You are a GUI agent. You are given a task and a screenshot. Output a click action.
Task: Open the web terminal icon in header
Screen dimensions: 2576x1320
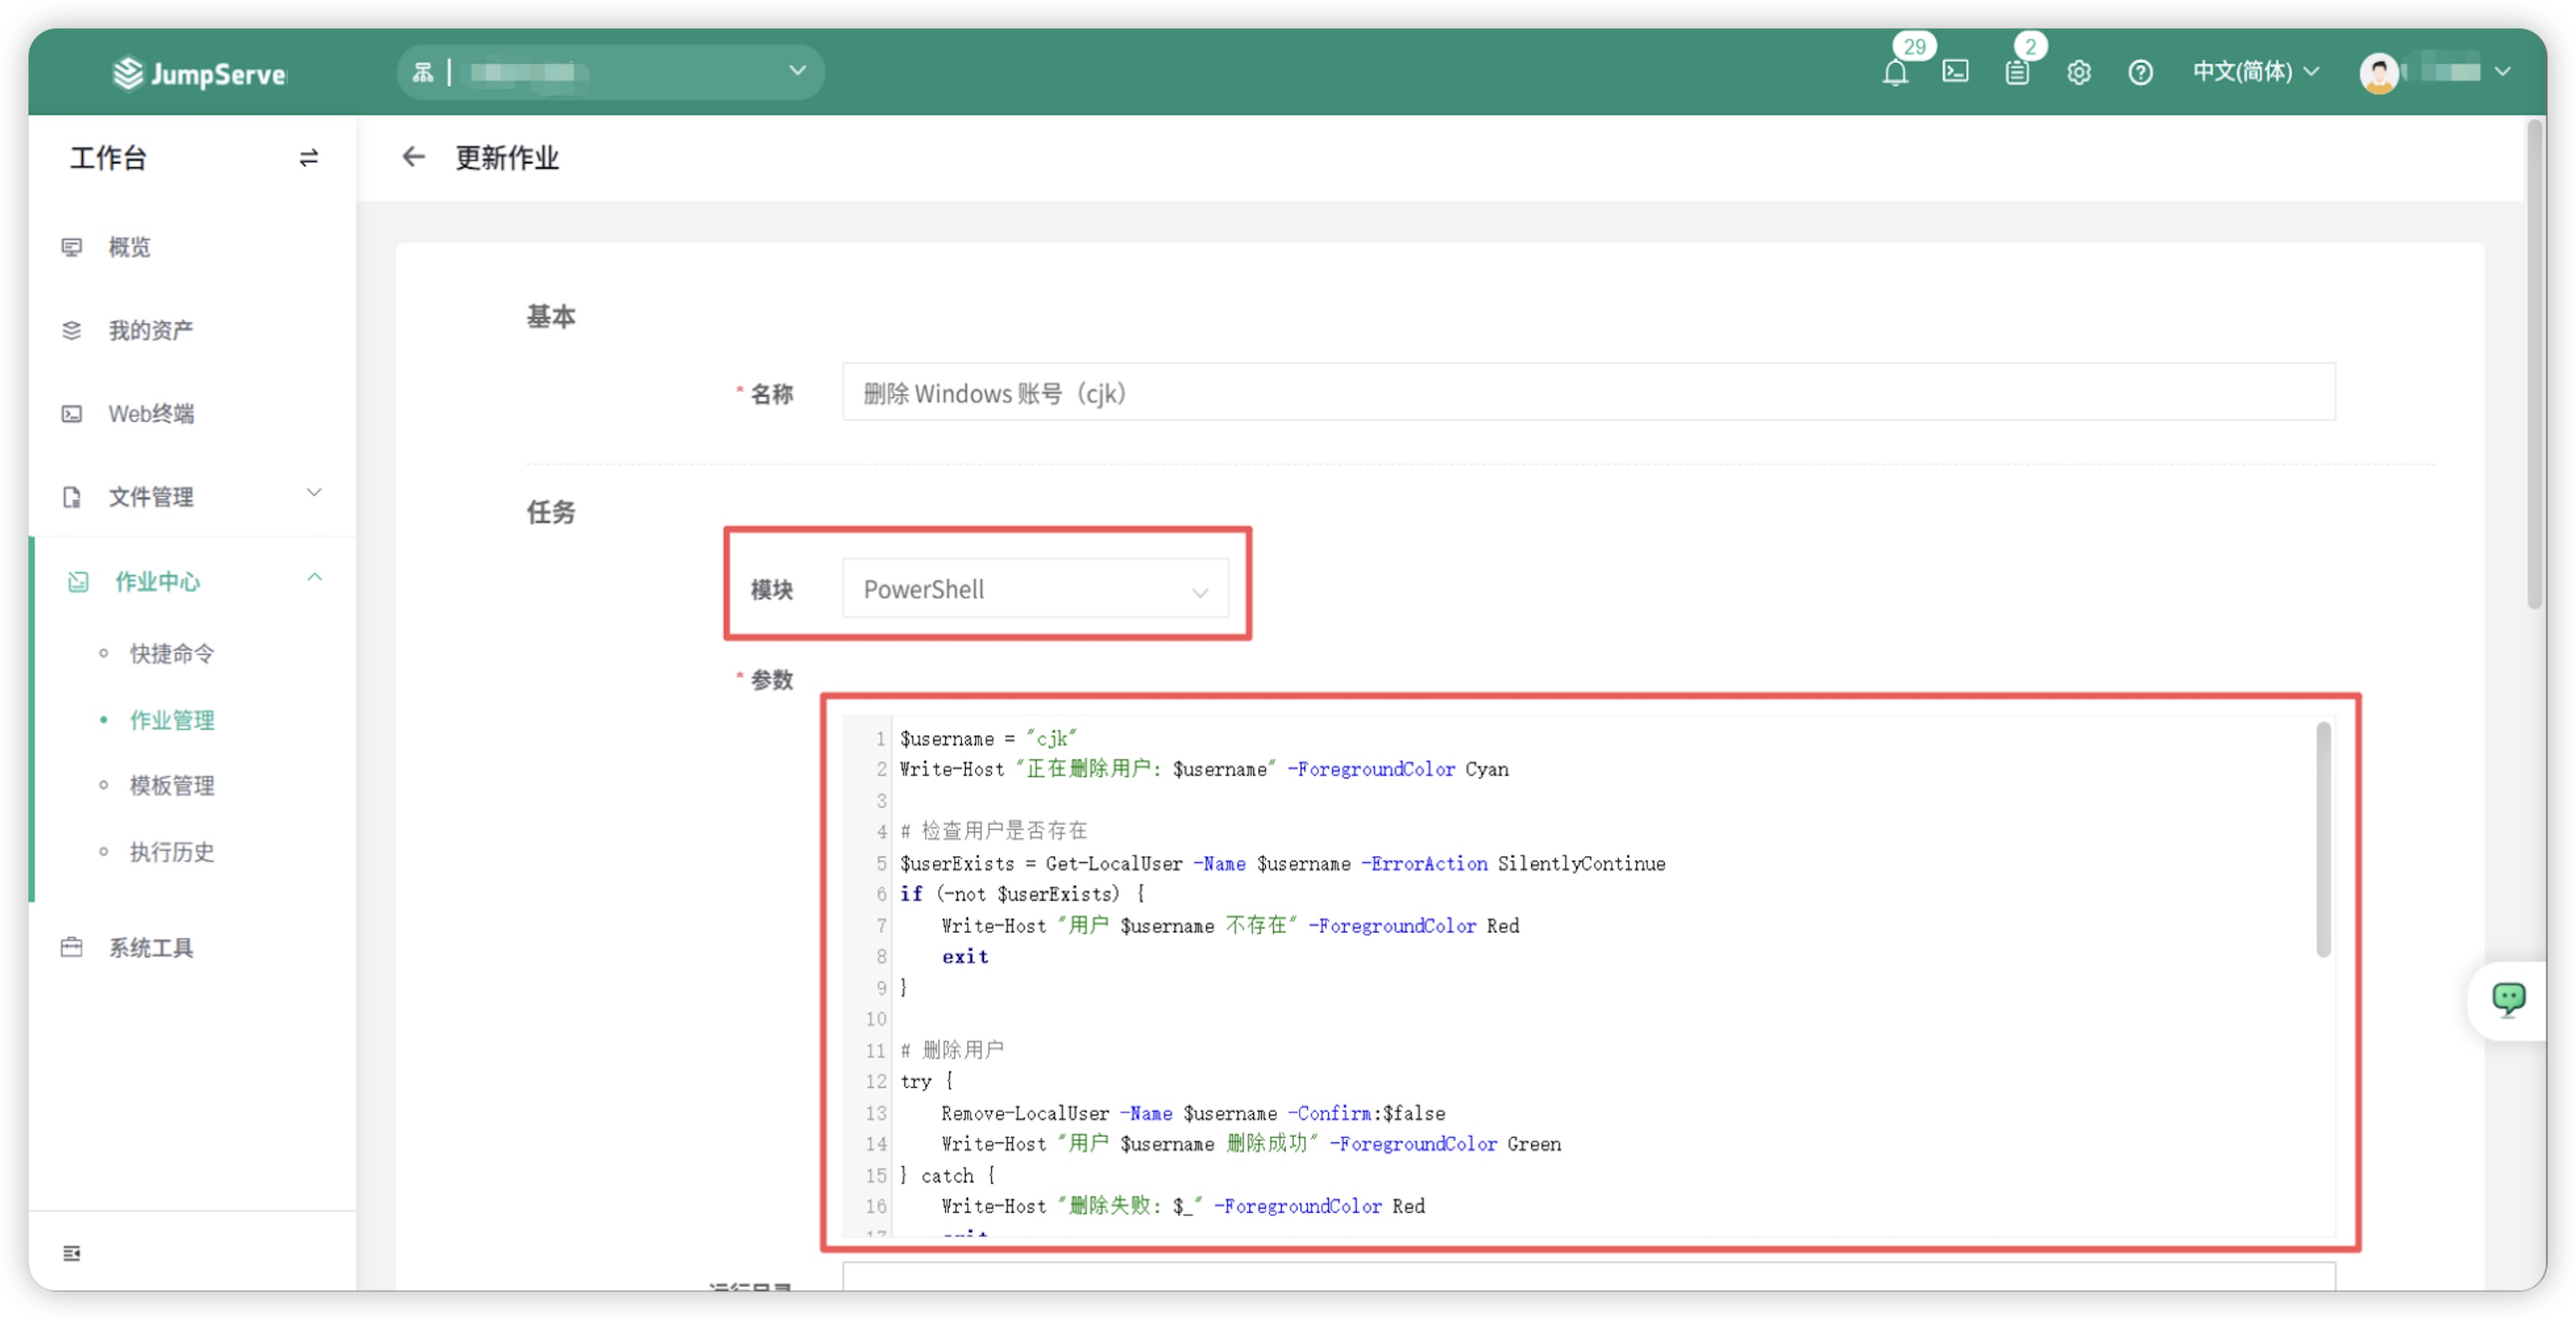pos(1955,72)
